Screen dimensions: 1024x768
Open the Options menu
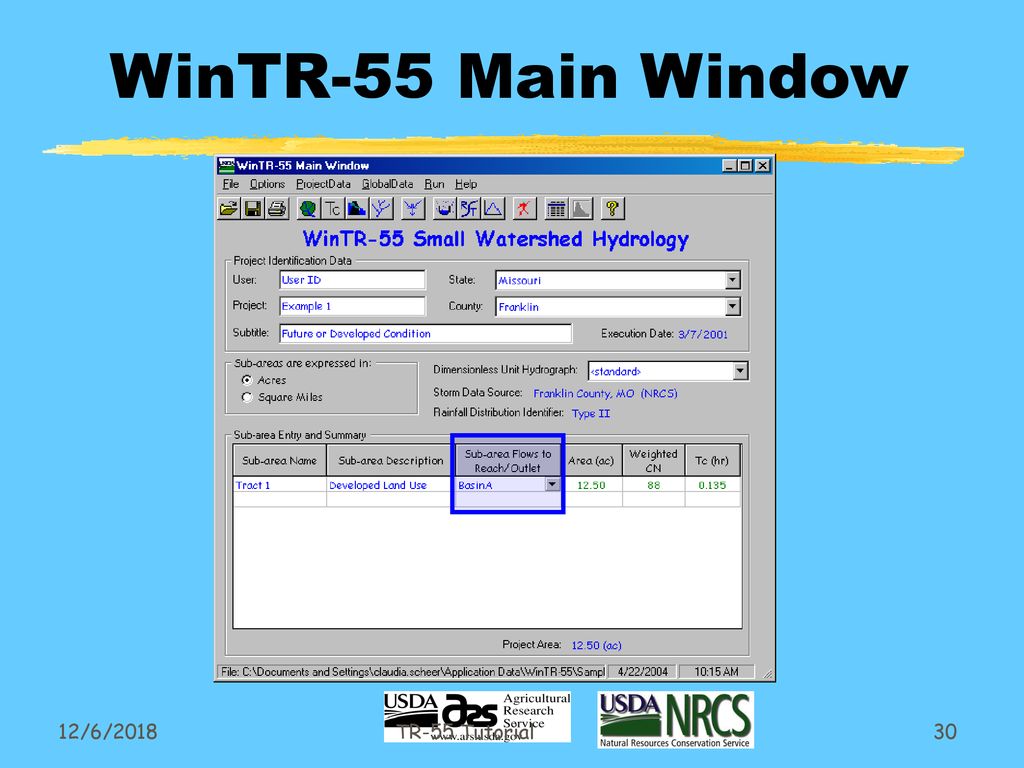[267, 184]
